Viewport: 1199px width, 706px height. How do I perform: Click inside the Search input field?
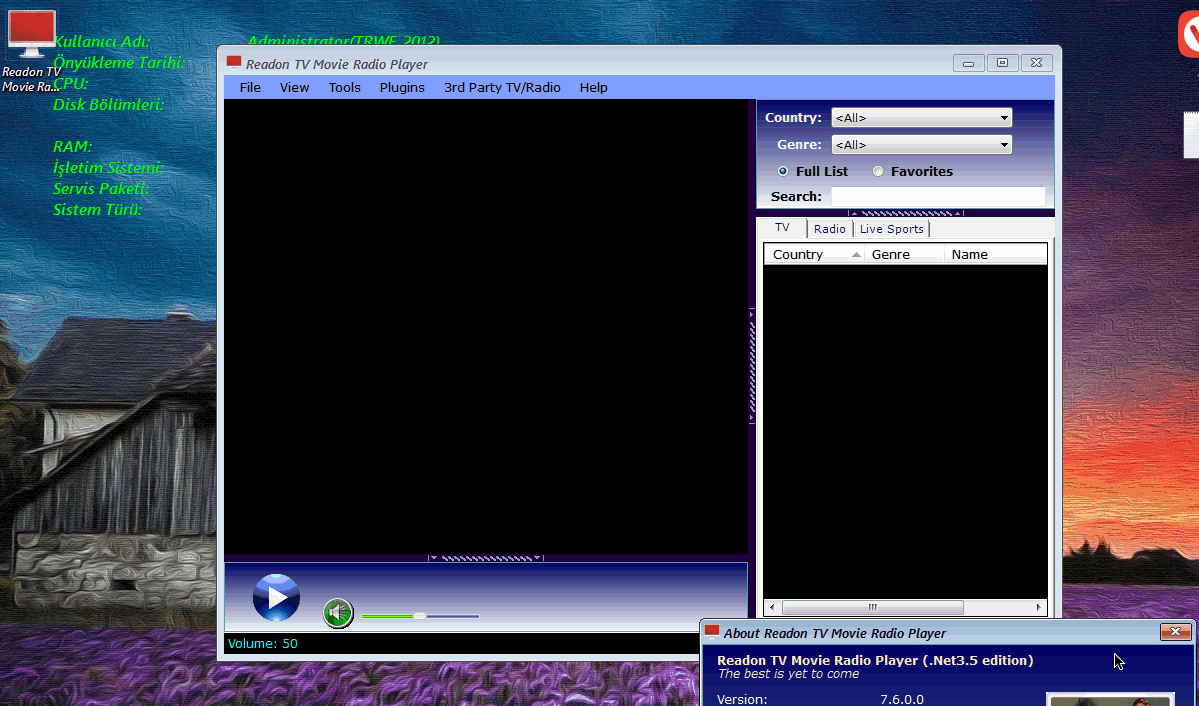(x=937, y=197)
